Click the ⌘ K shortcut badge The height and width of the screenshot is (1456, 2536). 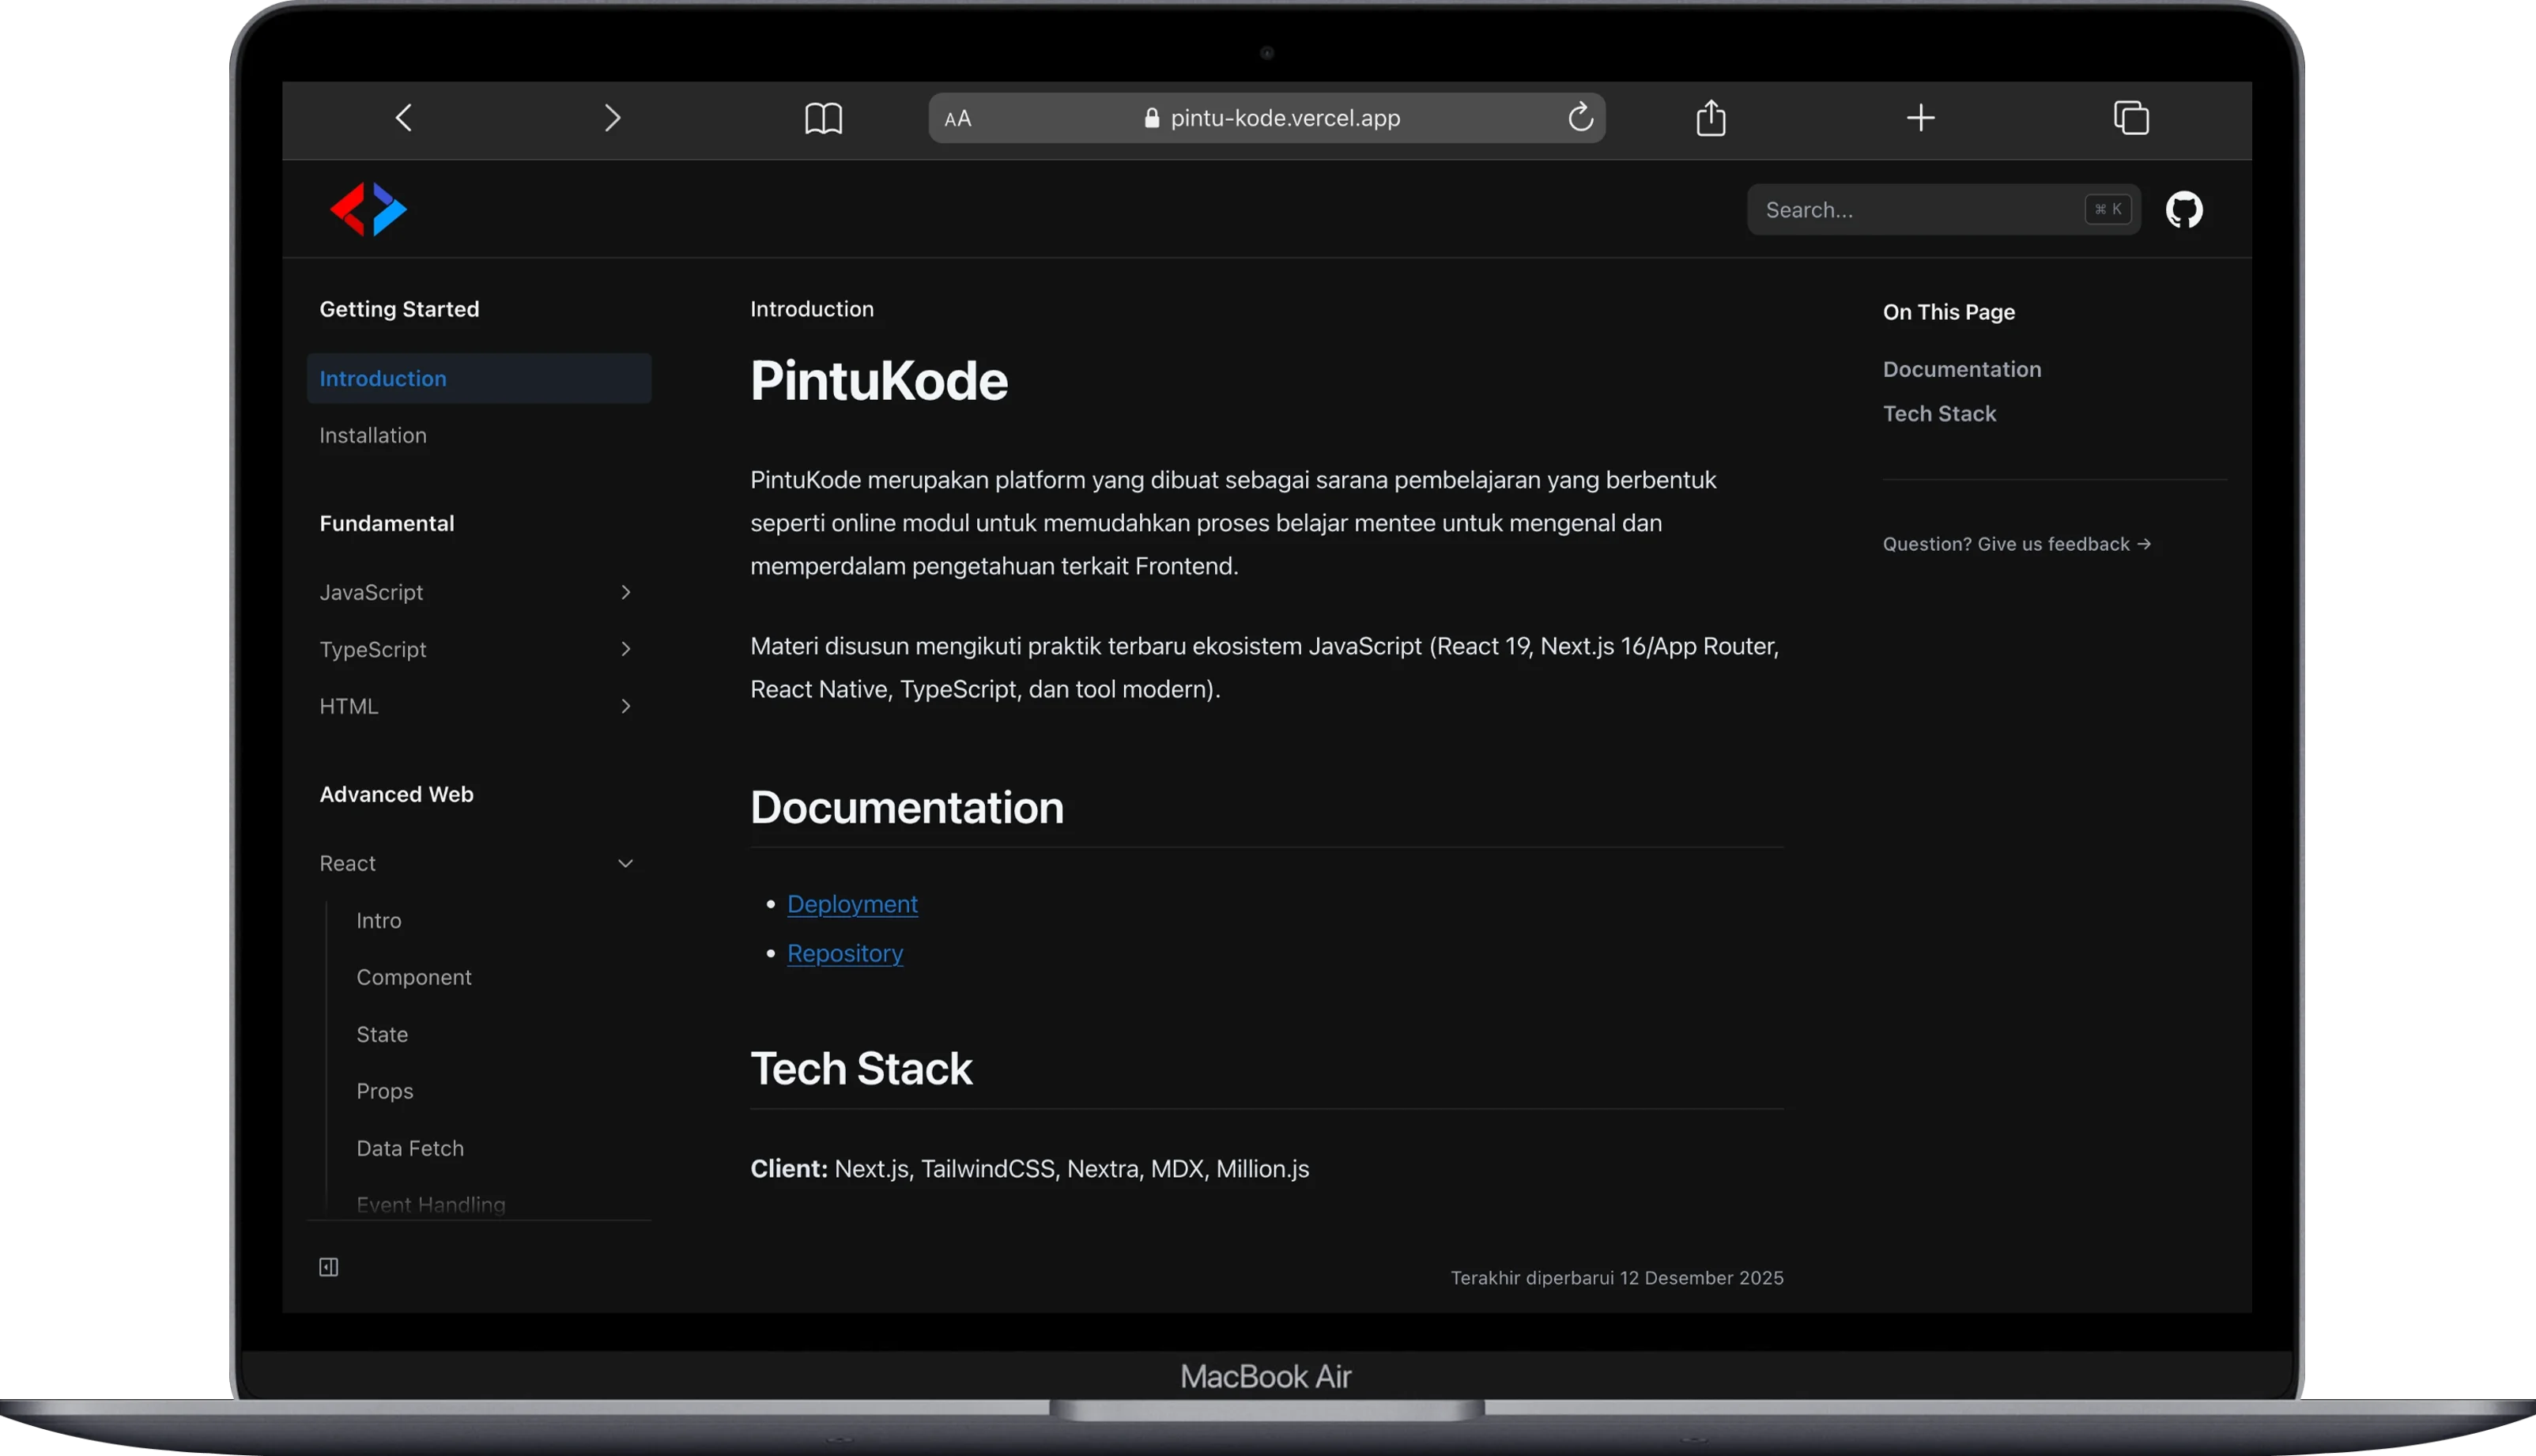click(x=2108, y=209)
